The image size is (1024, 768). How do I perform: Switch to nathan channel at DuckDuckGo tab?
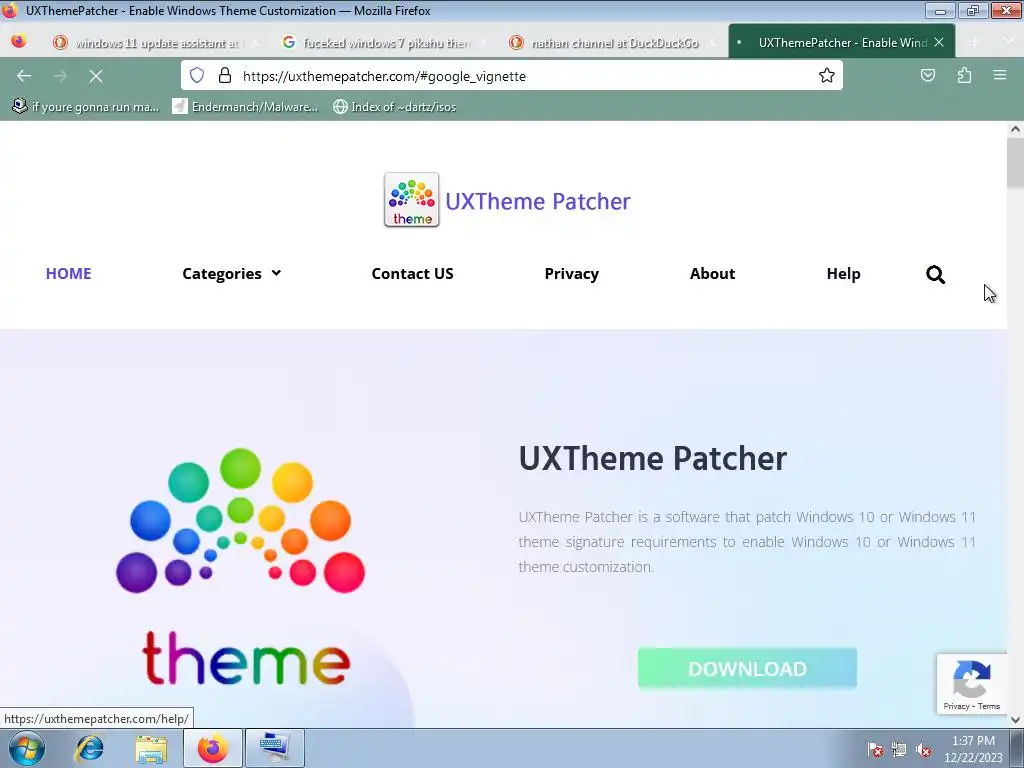point(614,42)
